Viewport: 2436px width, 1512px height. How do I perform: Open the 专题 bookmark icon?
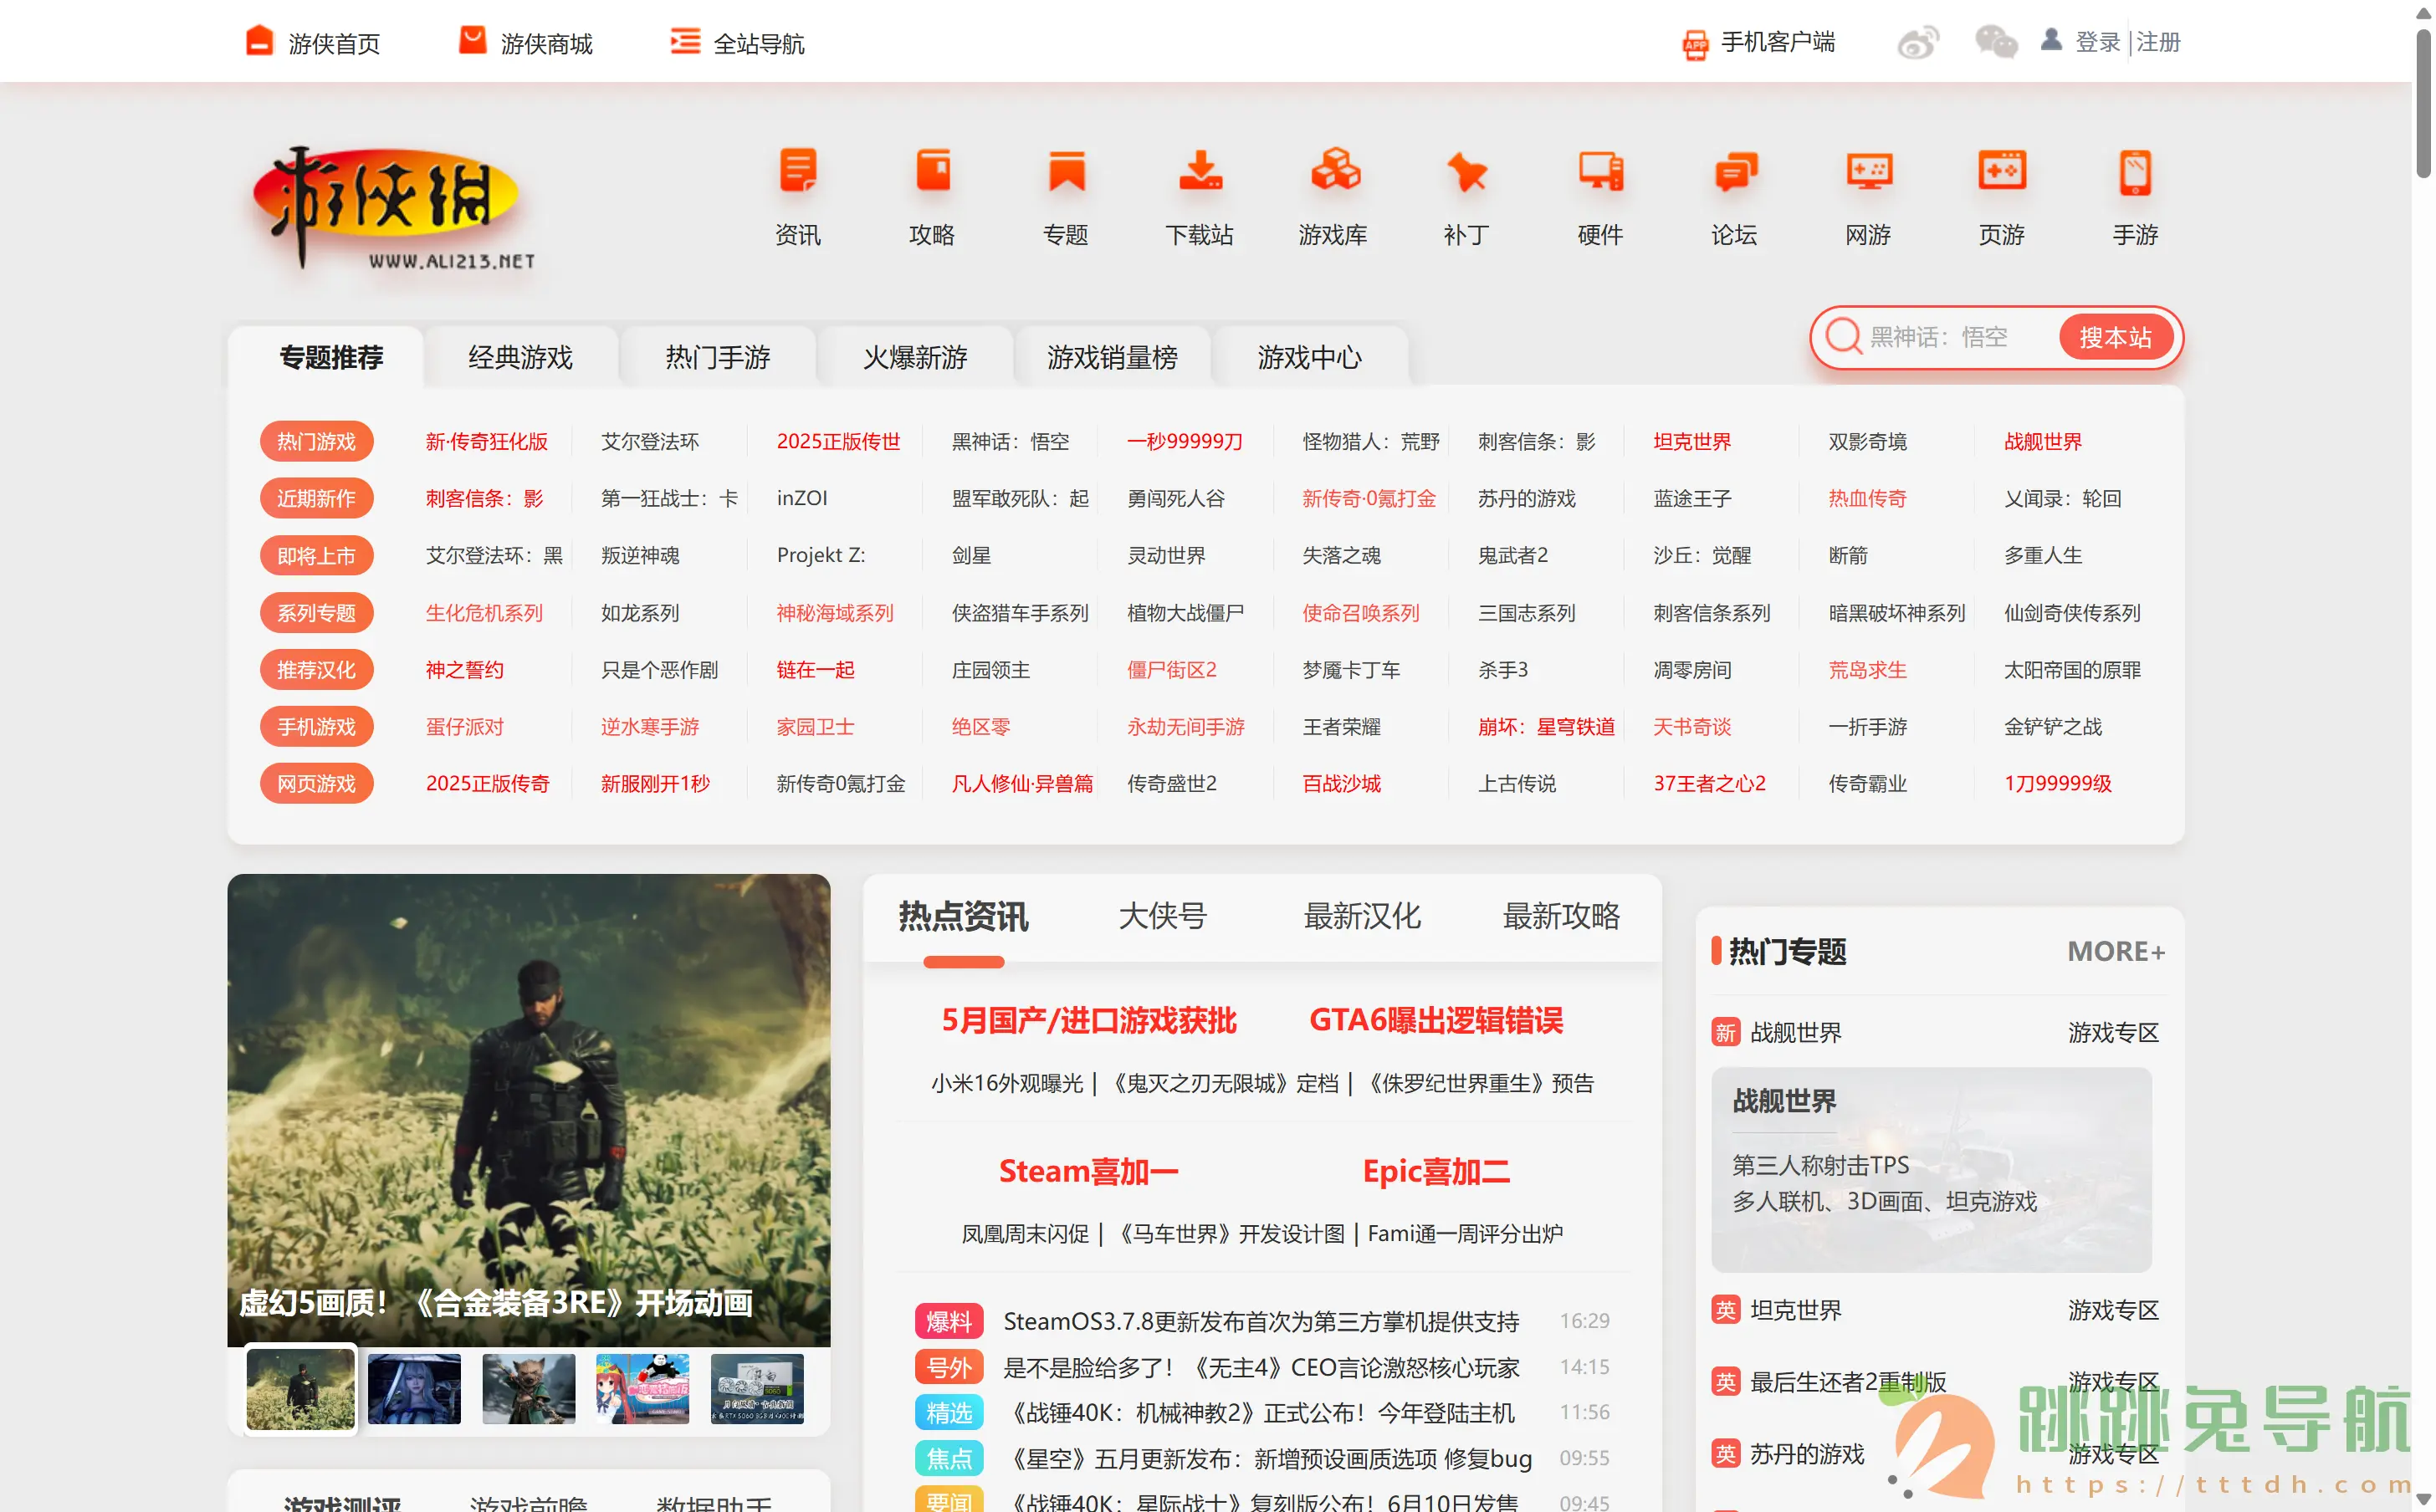tap(1065, 172)
